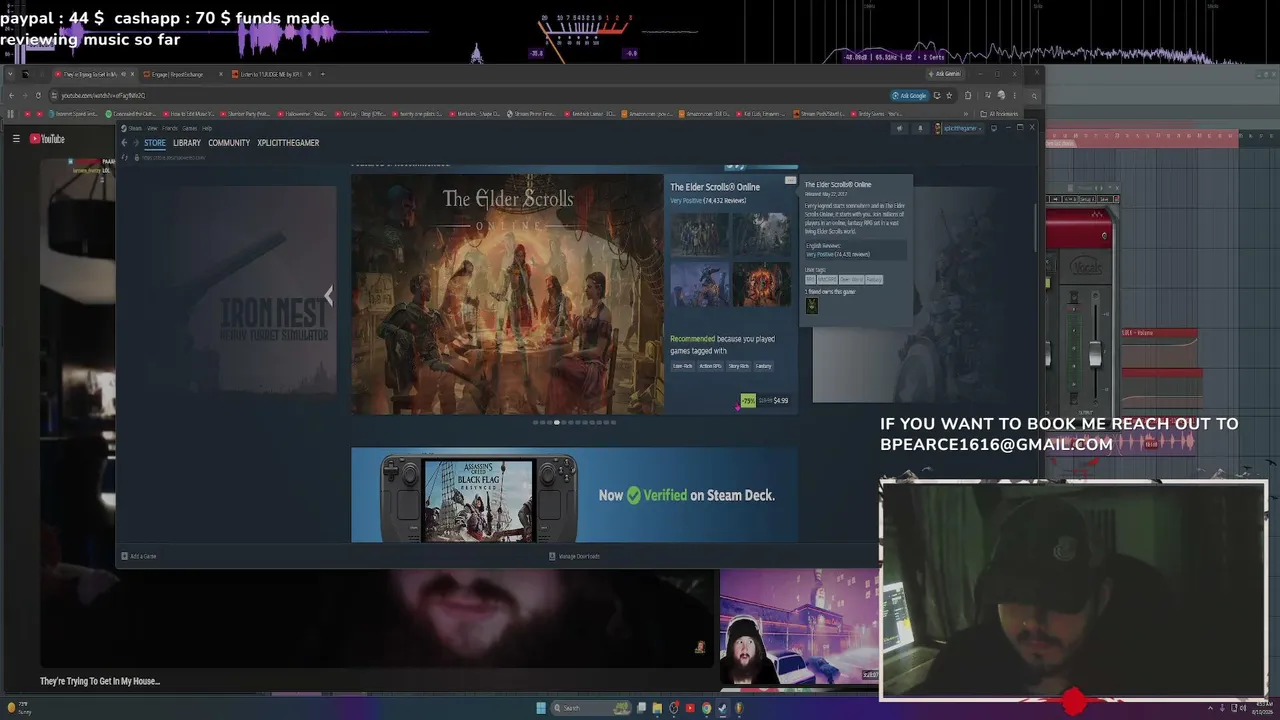Viewport: 1280px width, 720px height.
Task: Click the Ask Gemini button in Chrome
Action: pyautogui.click(x=945, y=74)
